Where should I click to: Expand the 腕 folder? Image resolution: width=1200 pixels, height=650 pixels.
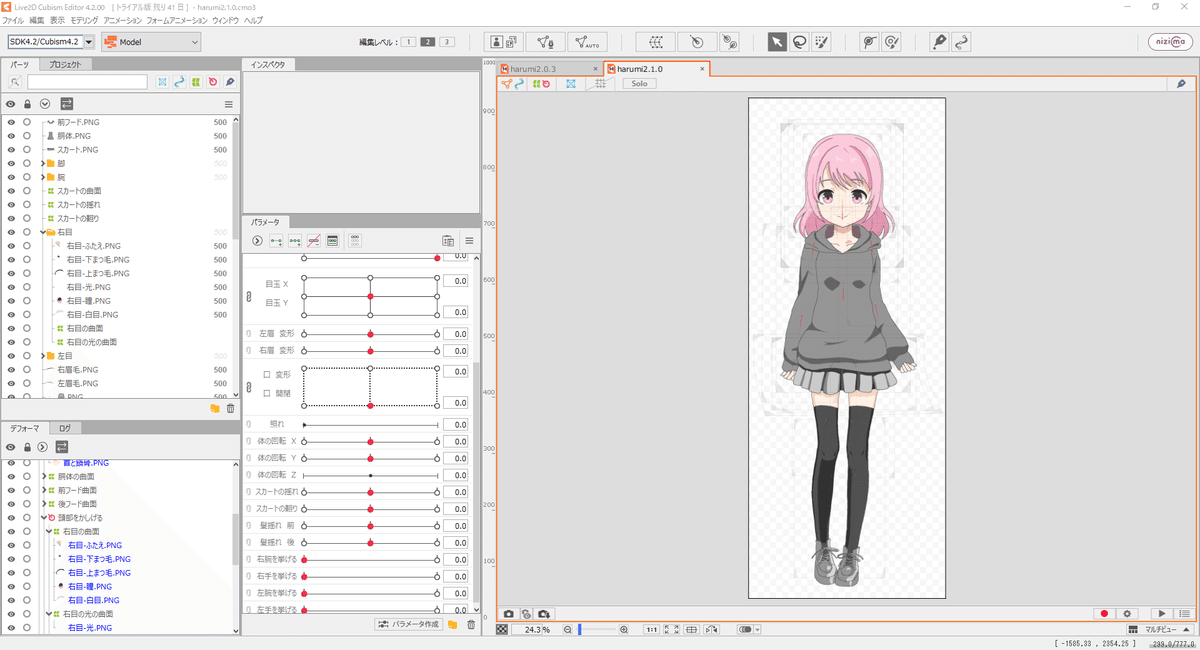(x=42, y=177)
